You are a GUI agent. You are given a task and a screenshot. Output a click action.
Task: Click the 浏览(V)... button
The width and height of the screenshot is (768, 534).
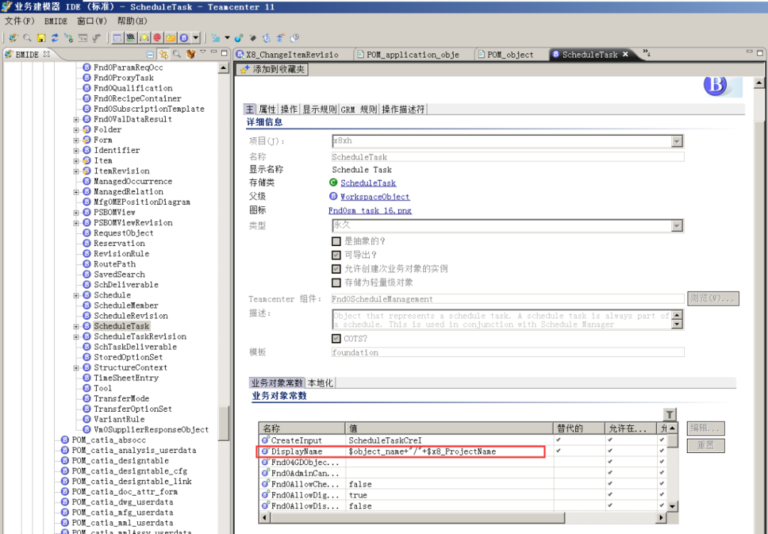(x=713, y=298)
